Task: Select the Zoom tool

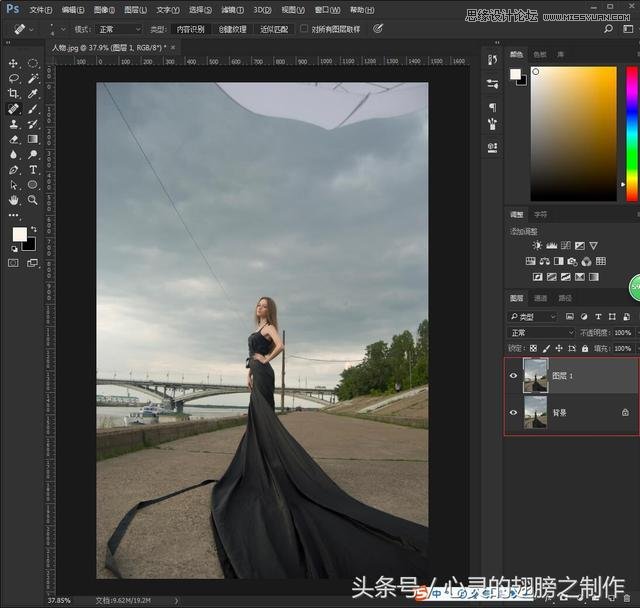Action: [x=33, y=200]
